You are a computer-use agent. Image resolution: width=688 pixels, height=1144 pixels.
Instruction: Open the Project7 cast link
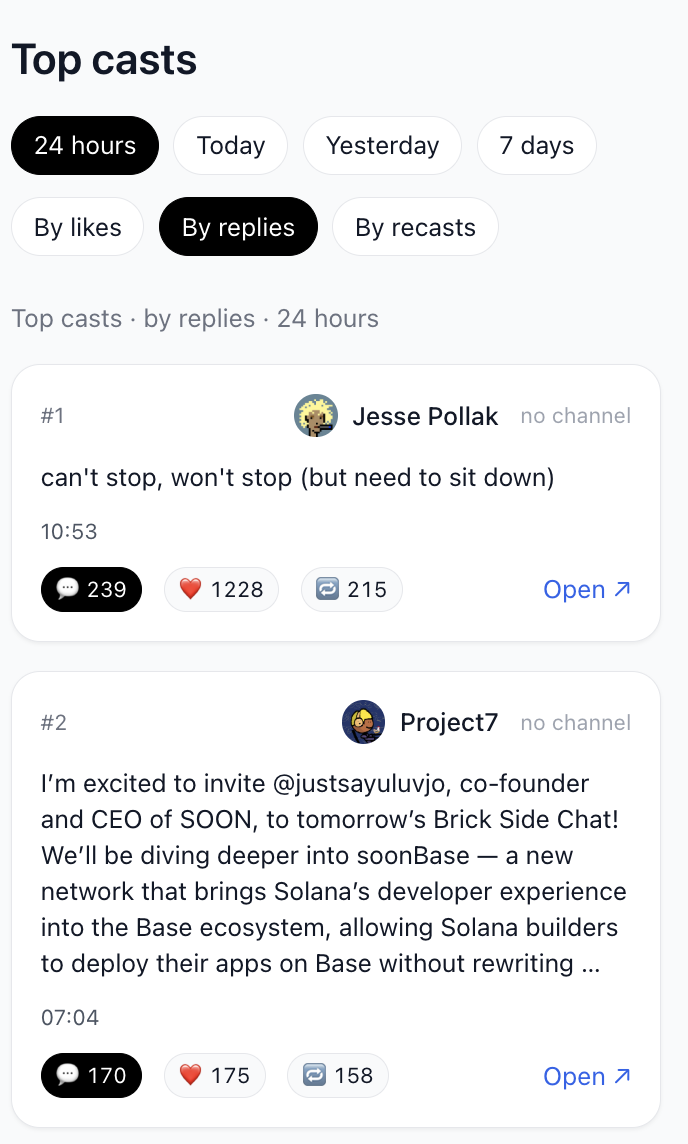coord(587,1076)
